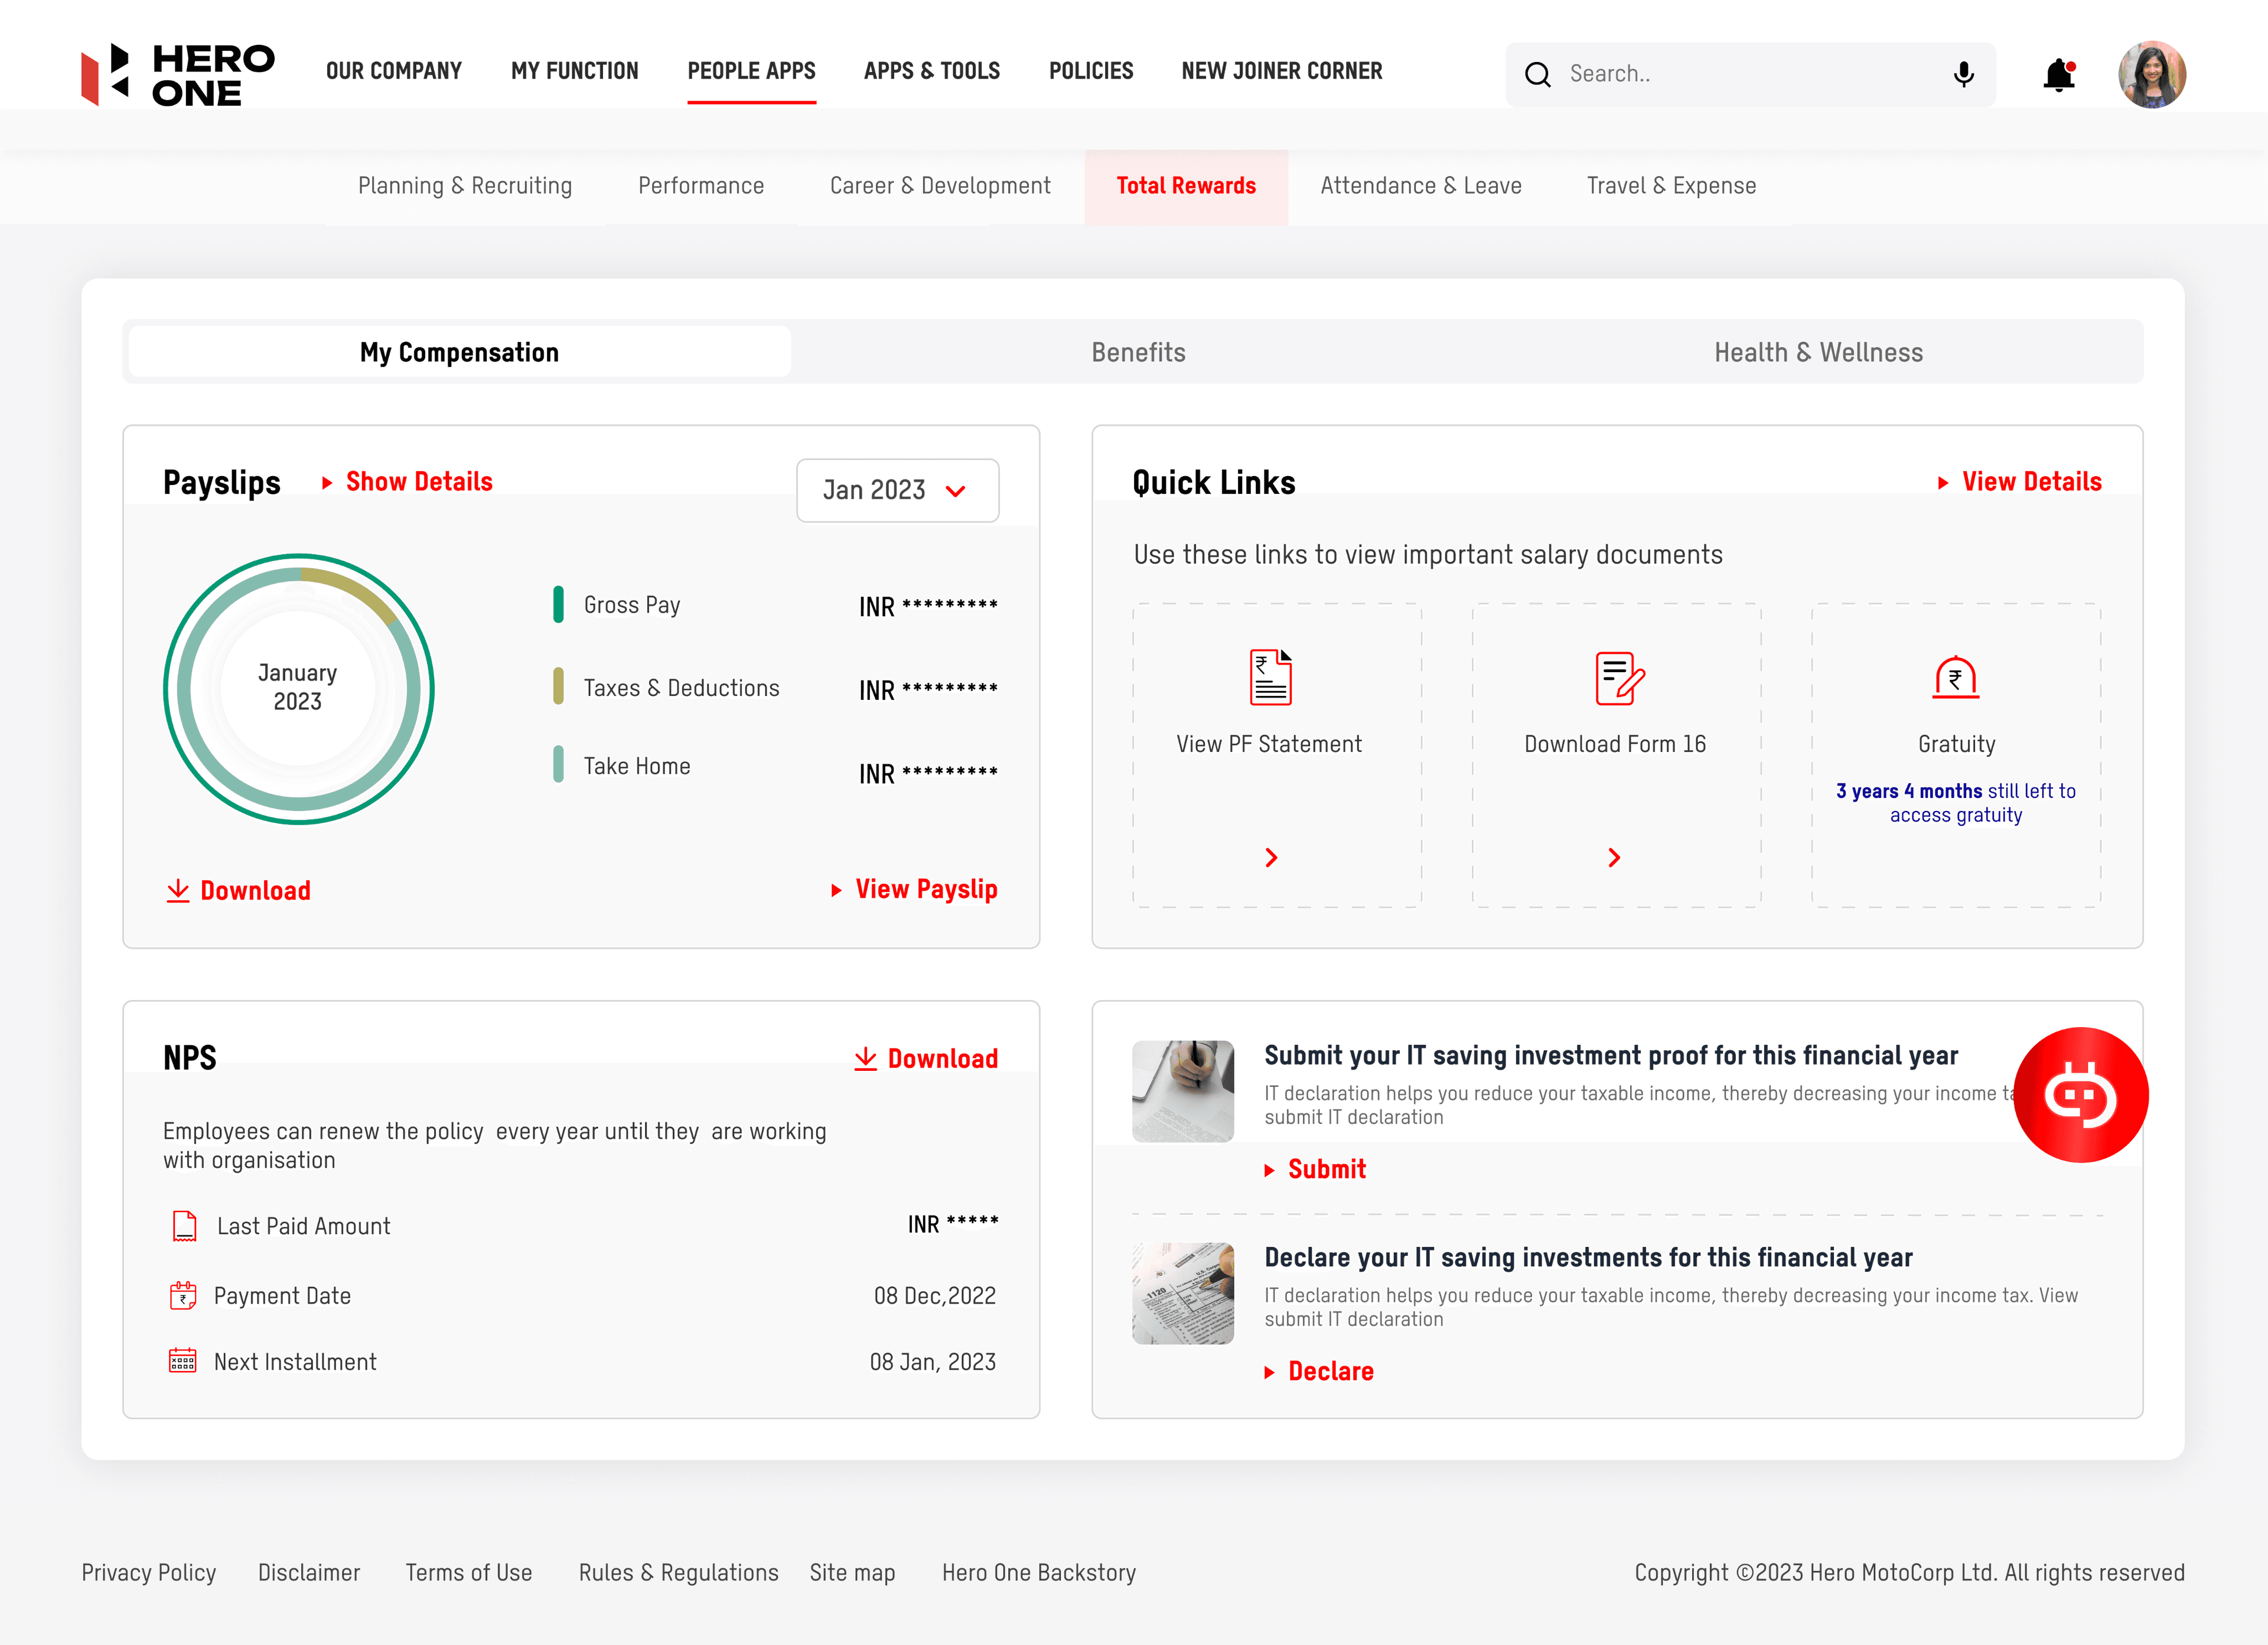Screen dimensions: 2268x1645
Task: Click the search magnifier icon
Action: pyautogui.click(x=1538, y=74)
